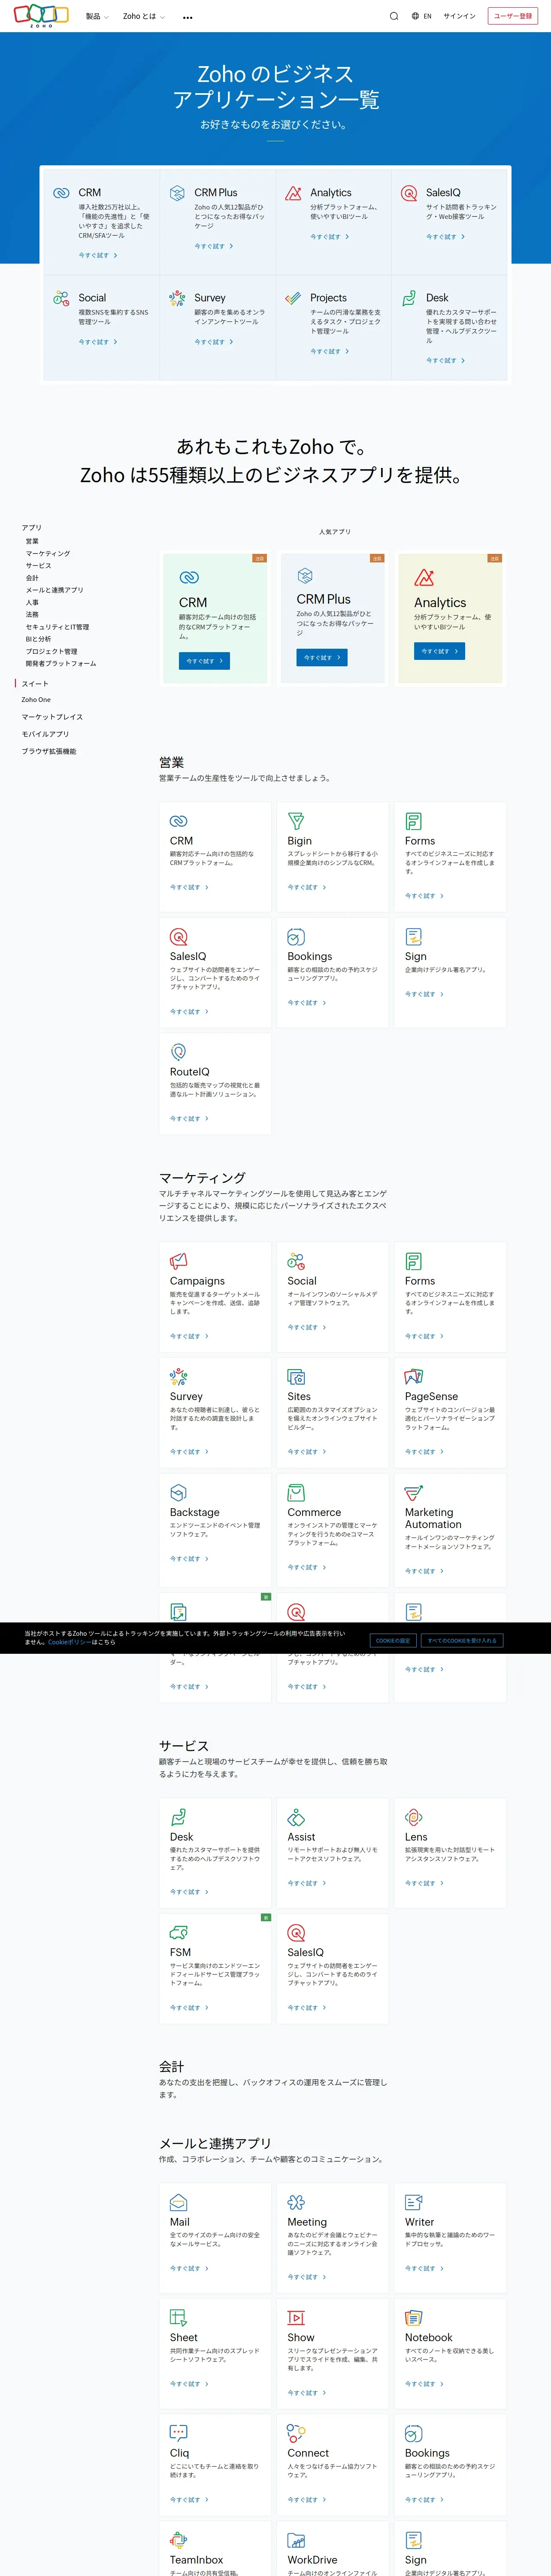Select サービス in the sidebar
551x2576 pixels.
(38, 566)
